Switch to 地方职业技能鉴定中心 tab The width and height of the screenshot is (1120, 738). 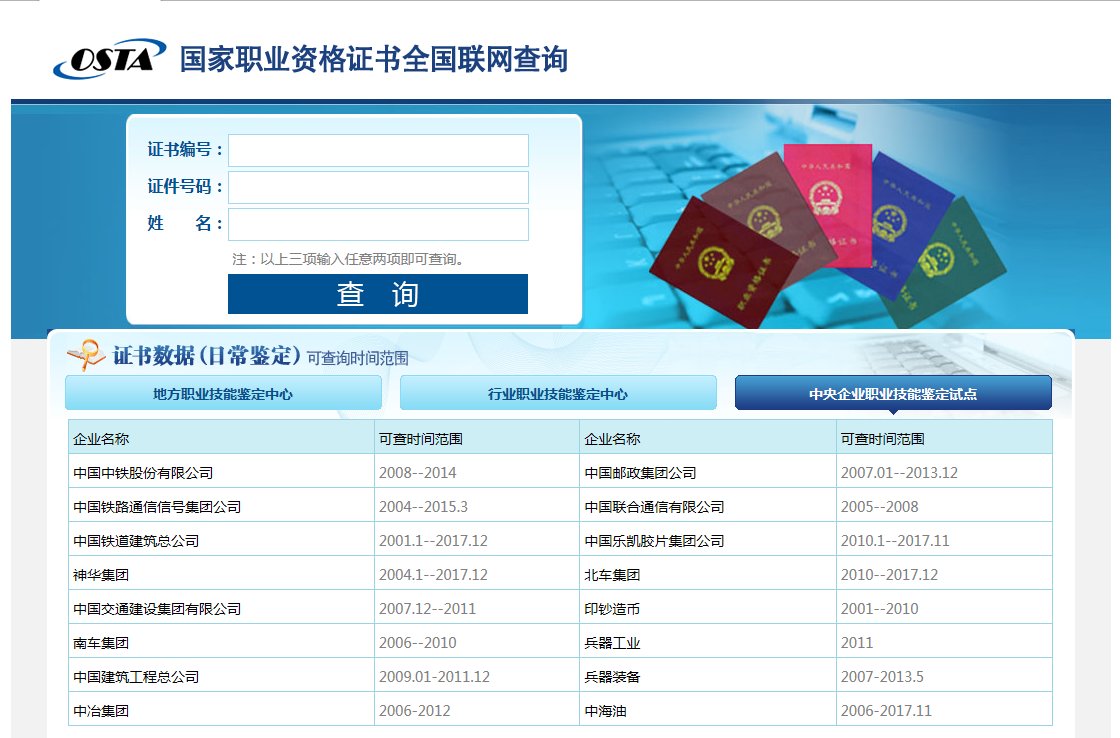223,394
